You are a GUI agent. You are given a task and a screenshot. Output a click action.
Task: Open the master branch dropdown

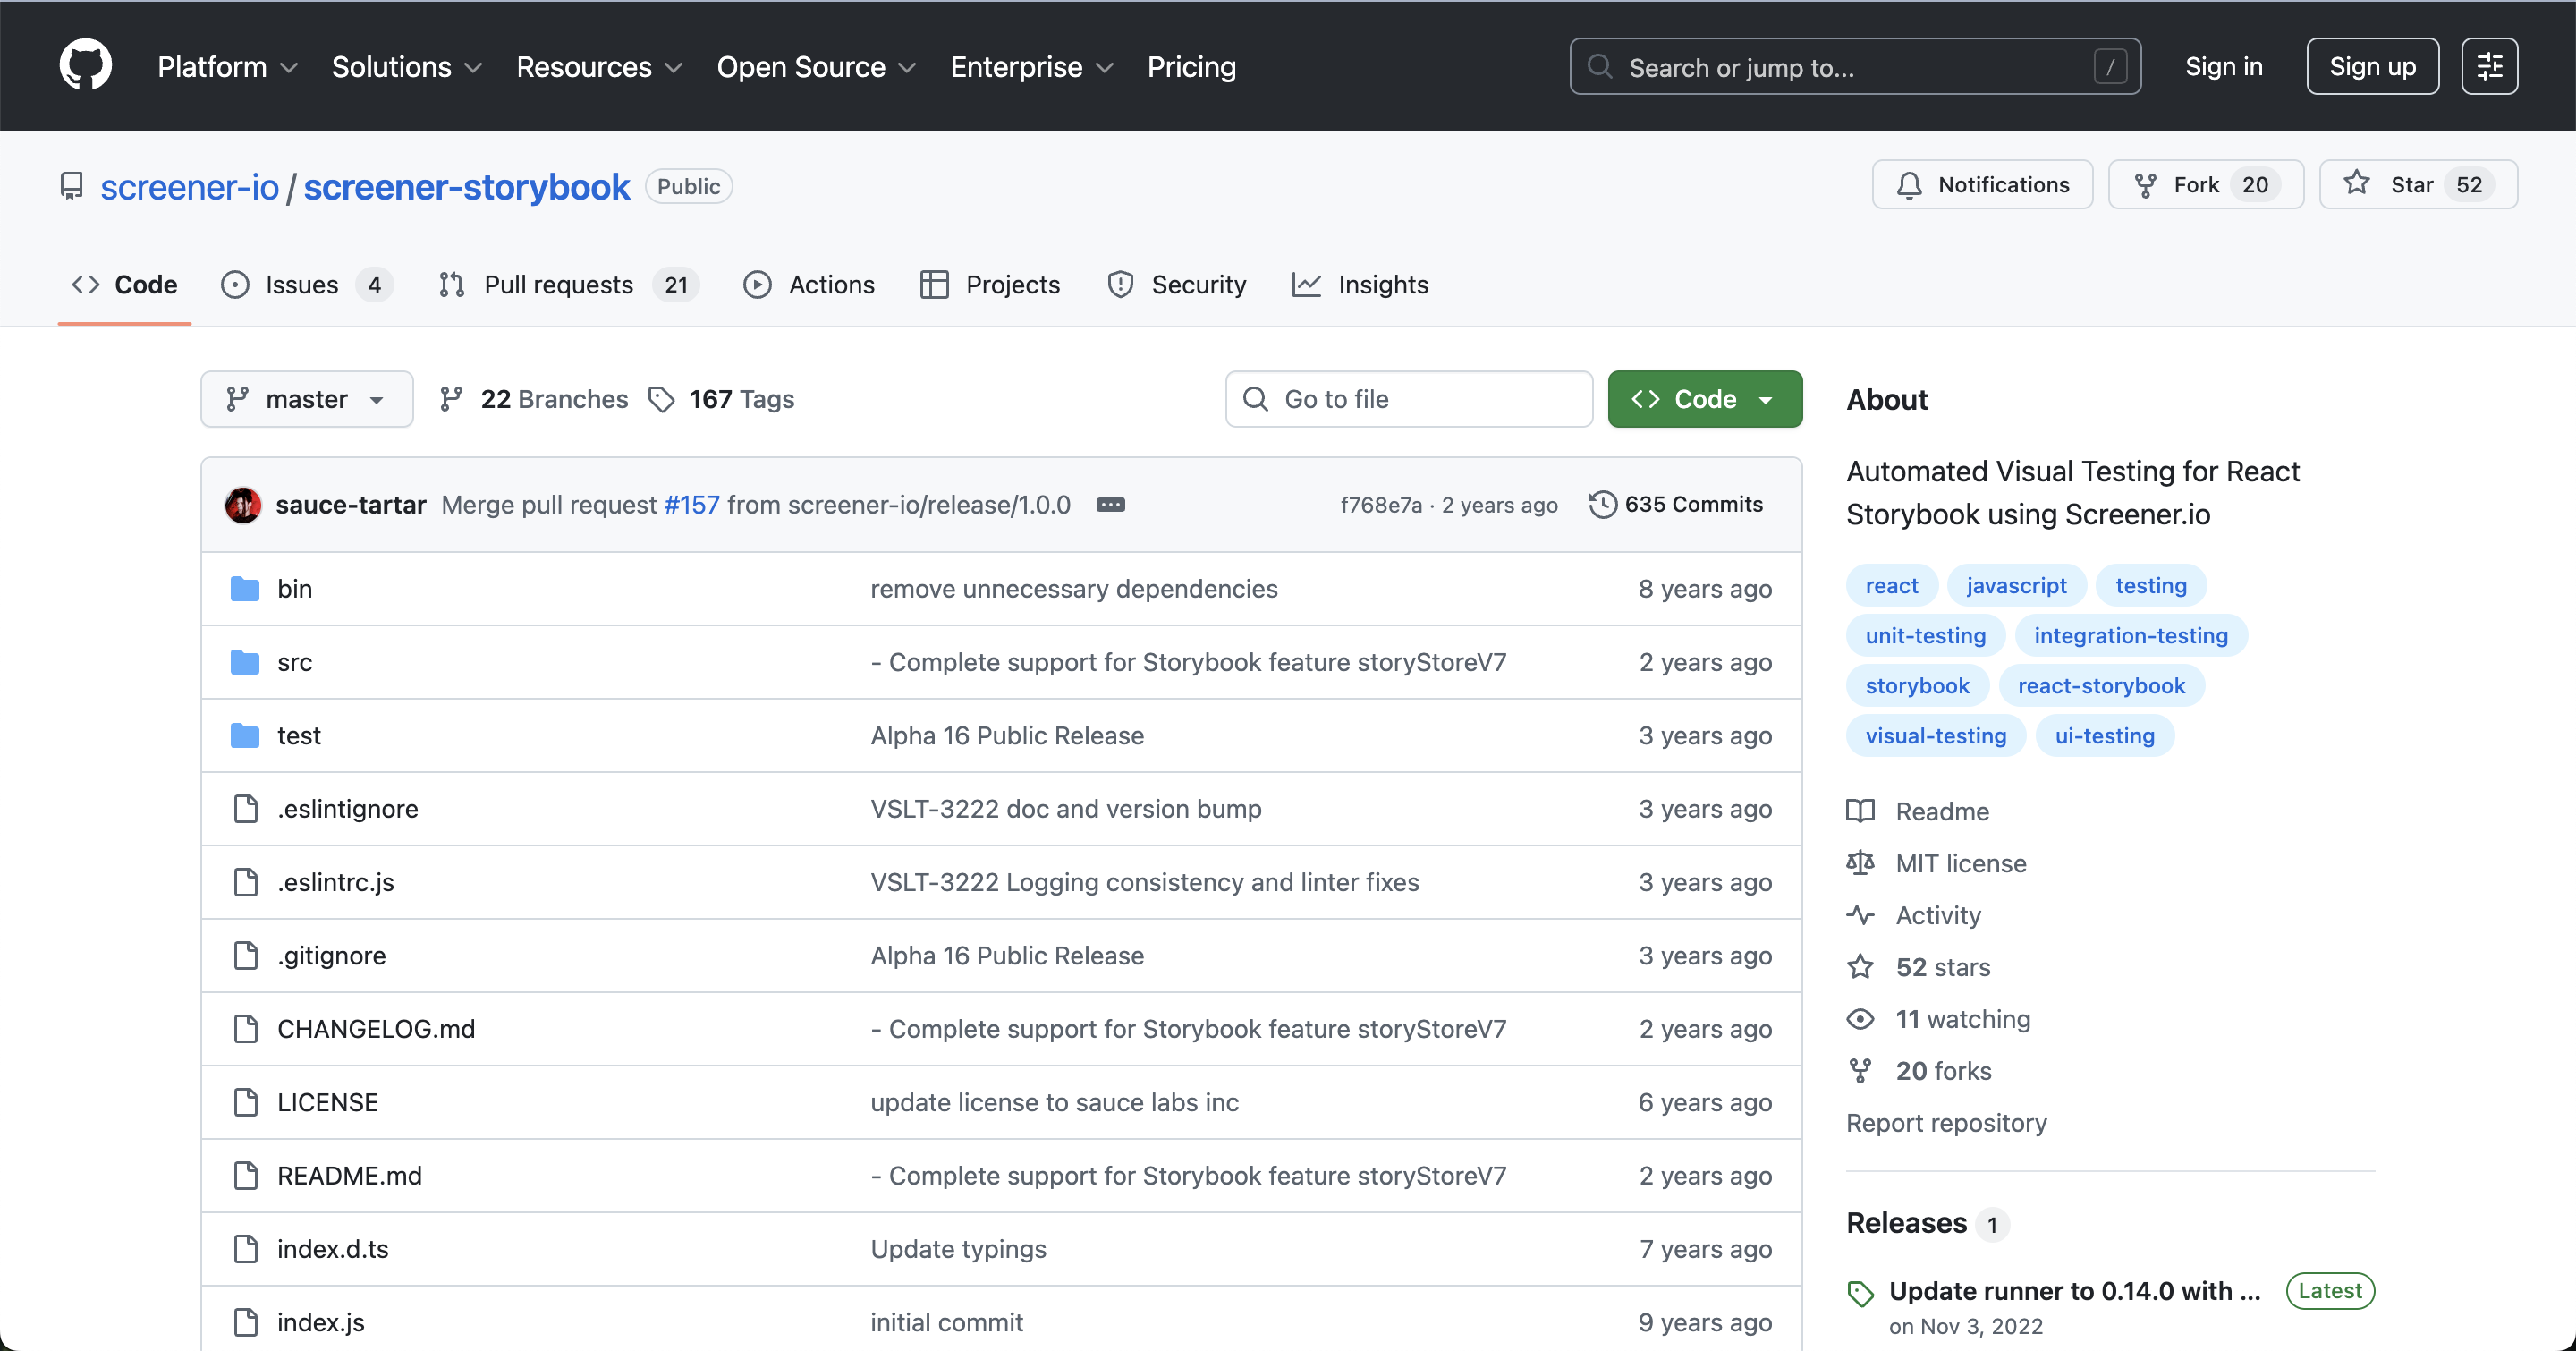306,399
